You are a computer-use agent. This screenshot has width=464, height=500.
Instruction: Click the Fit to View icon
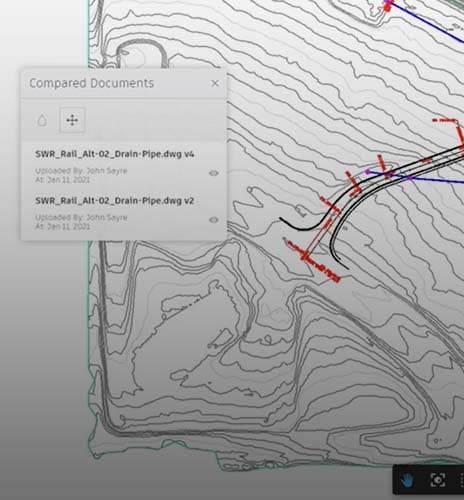[438, 480]
